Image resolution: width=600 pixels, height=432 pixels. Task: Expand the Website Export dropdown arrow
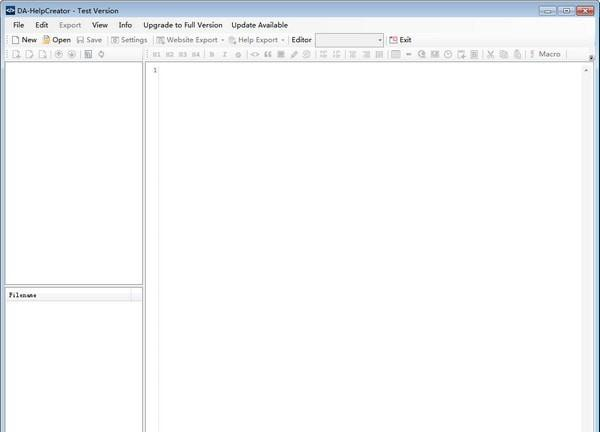click(x=222, y=40)
